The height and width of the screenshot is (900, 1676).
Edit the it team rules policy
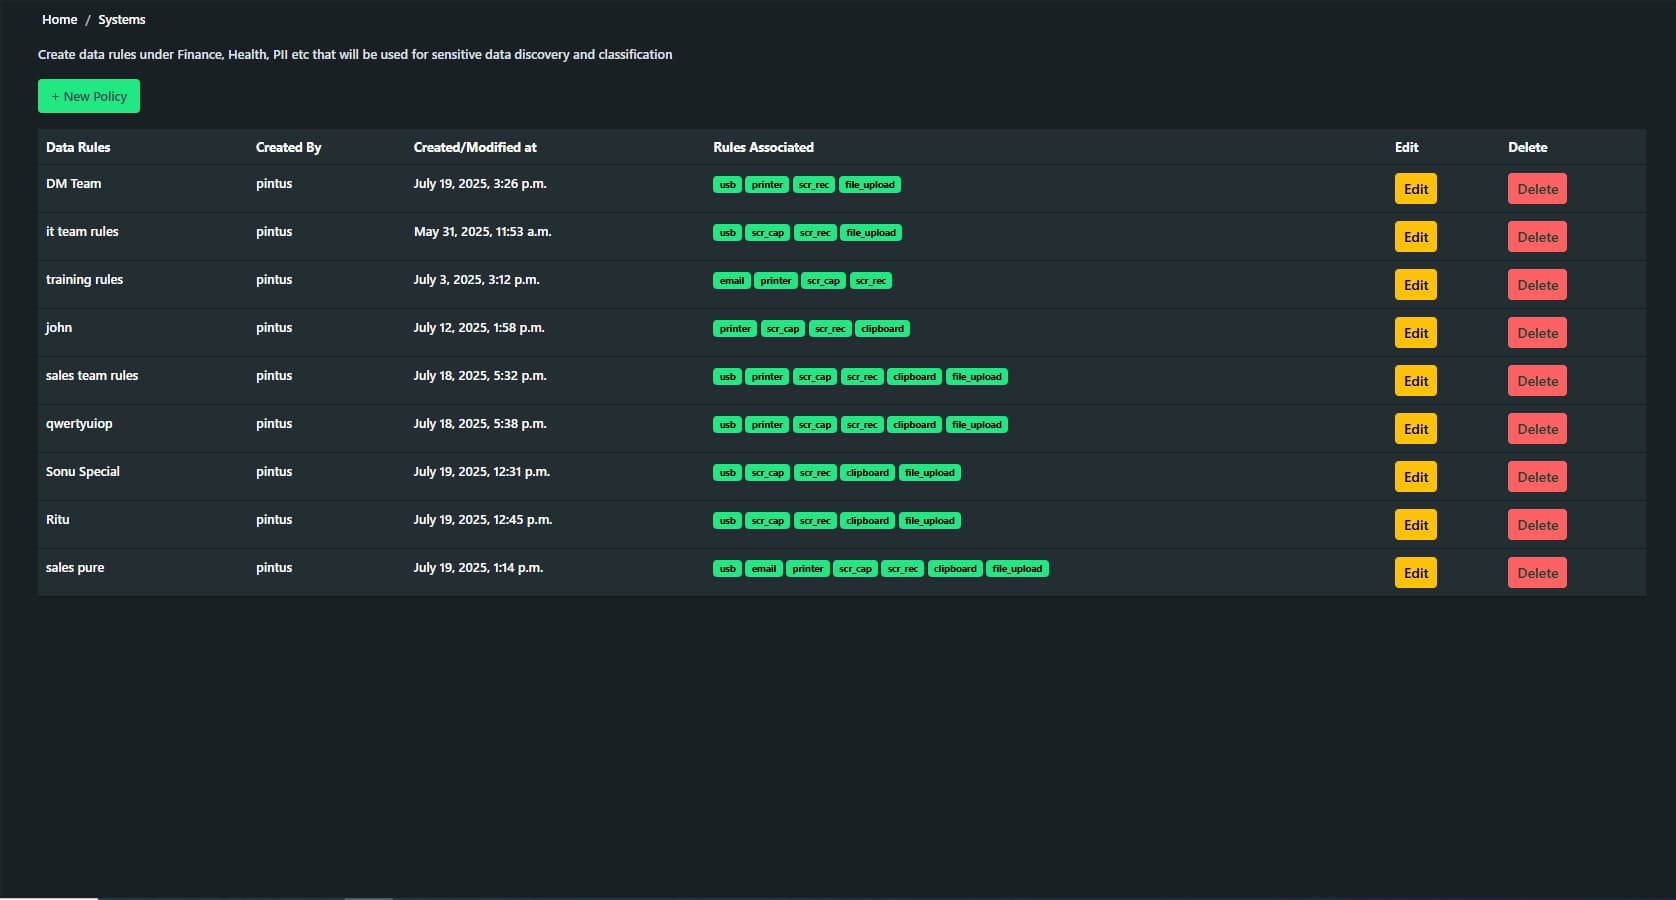coord(1415,237)
